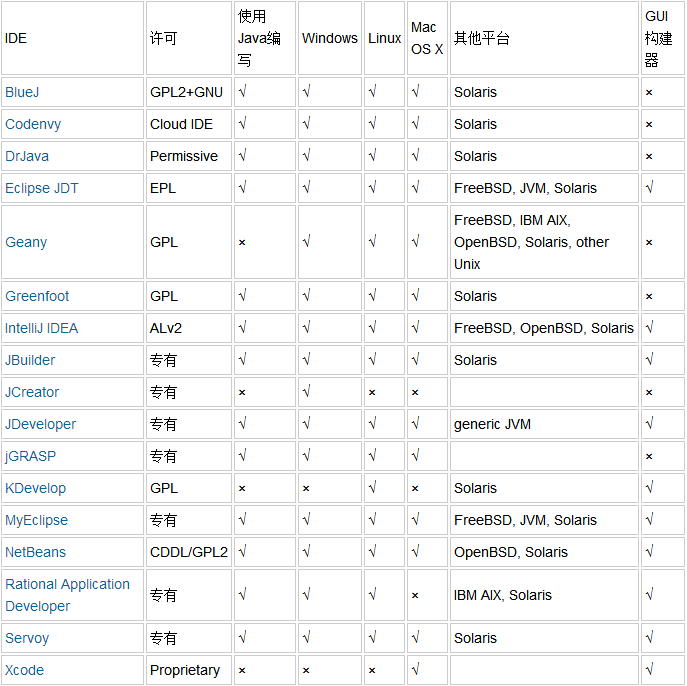The image size is (687, 686).
Task: Select KDevelop's GPL license cell
Action: pos(189,488)
